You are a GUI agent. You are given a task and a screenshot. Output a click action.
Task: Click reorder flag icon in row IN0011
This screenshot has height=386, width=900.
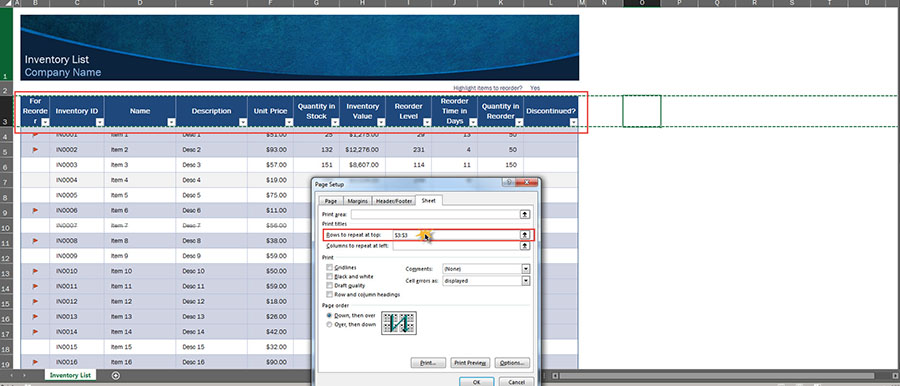tap(35, 286)
